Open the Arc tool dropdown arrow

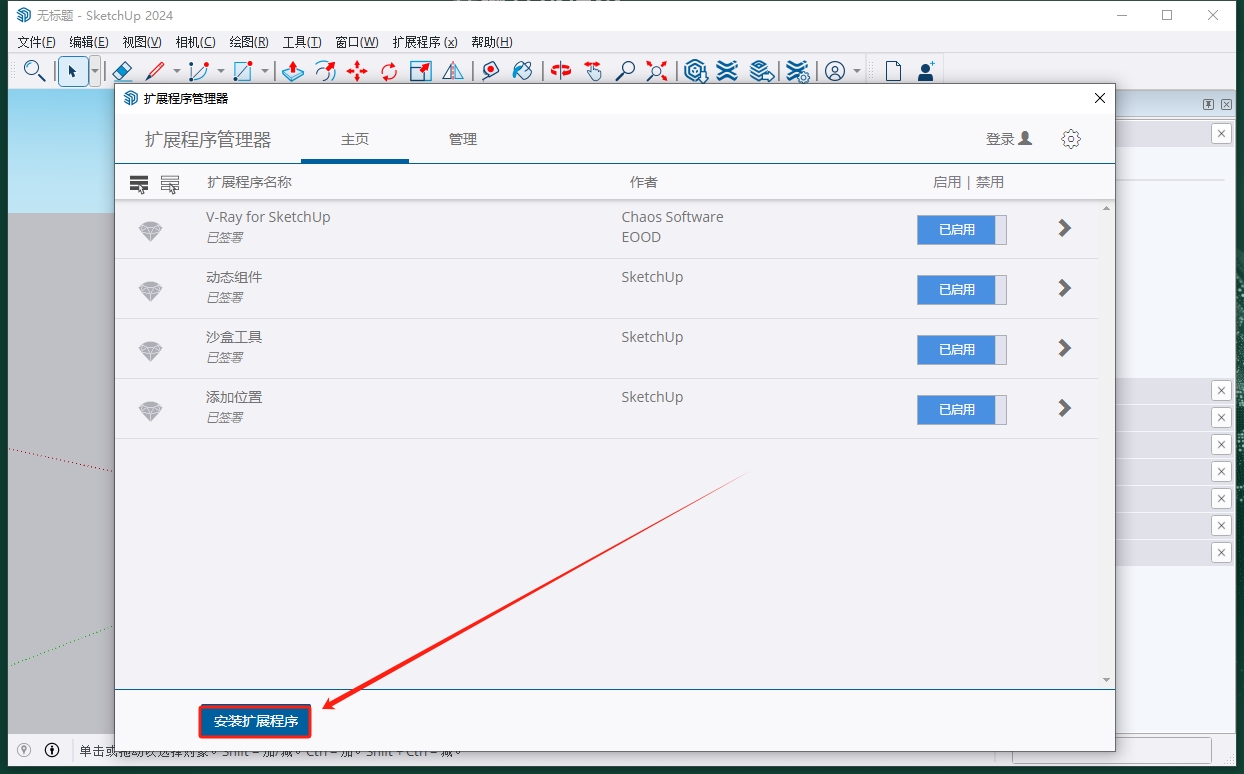click(x=220, y=71)
